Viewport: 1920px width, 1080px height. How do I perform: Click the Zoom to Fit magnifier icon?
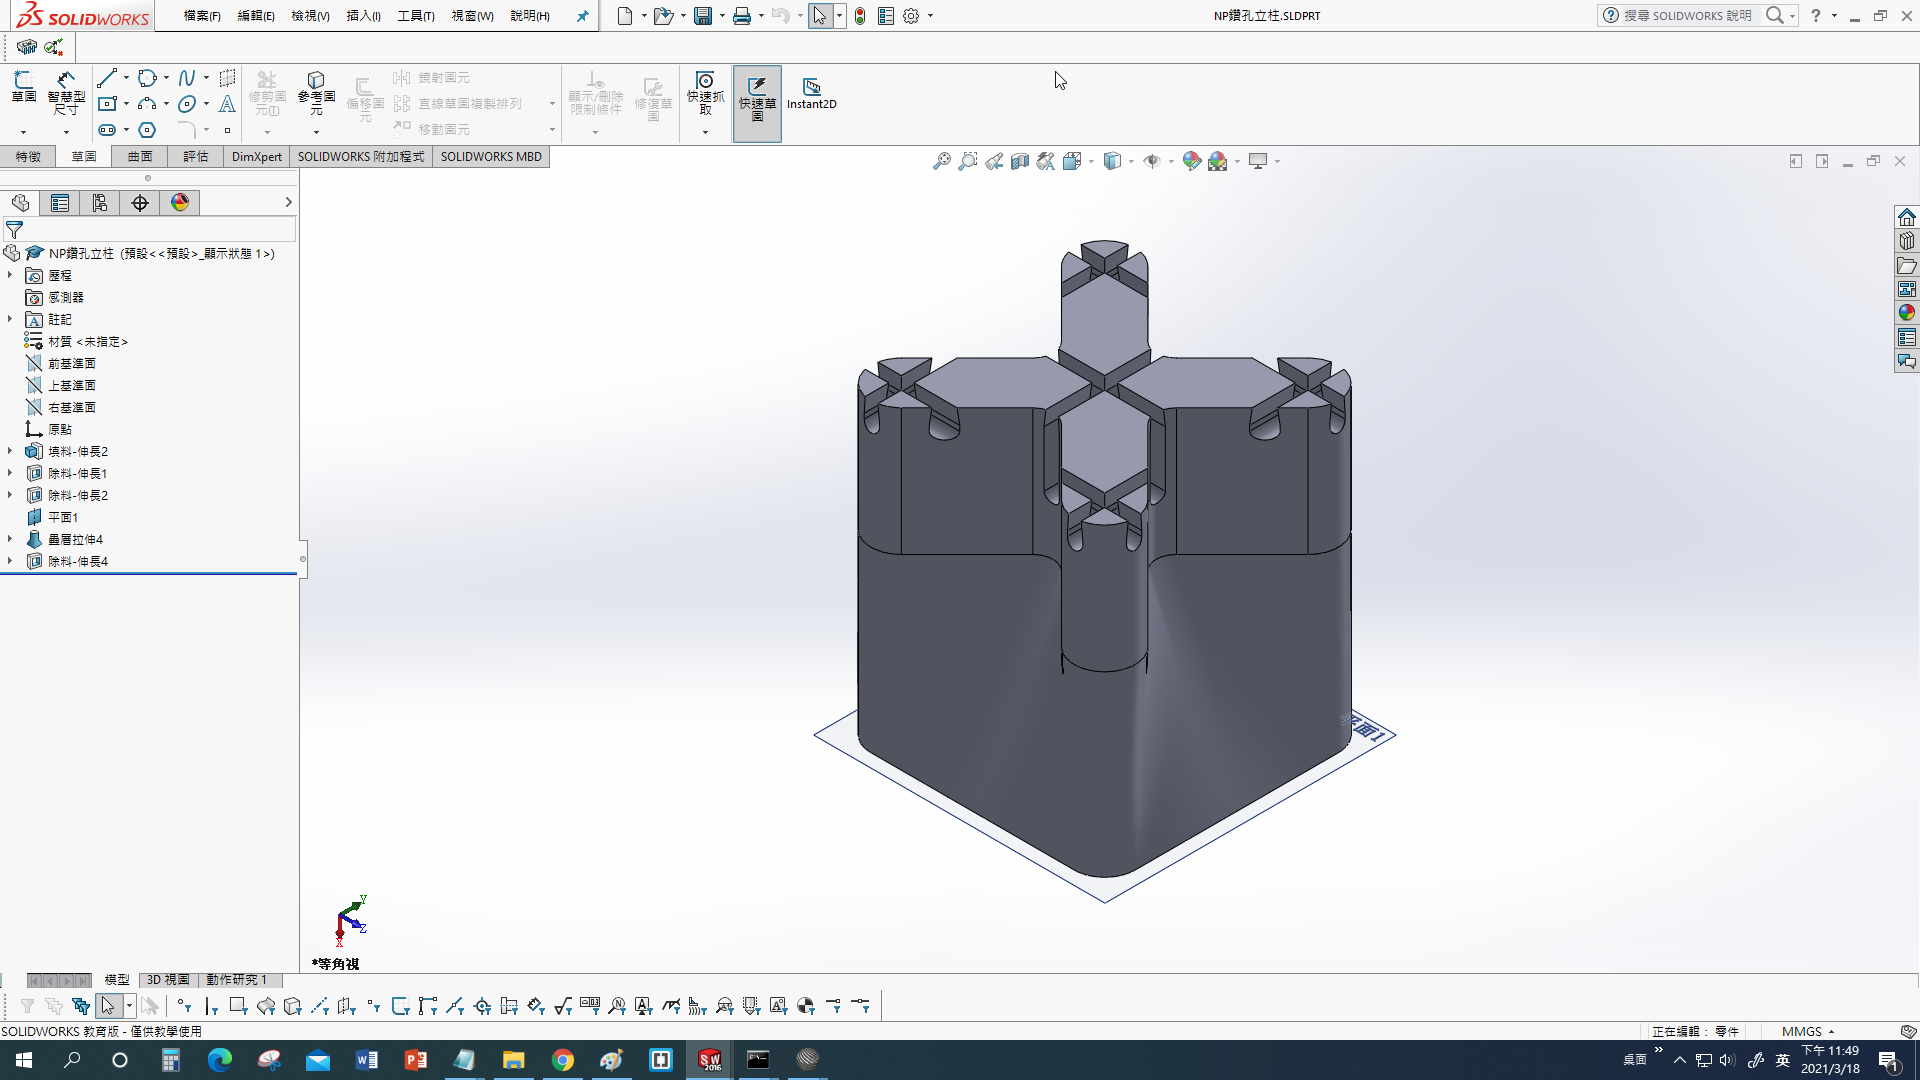[x=941, y=161]
